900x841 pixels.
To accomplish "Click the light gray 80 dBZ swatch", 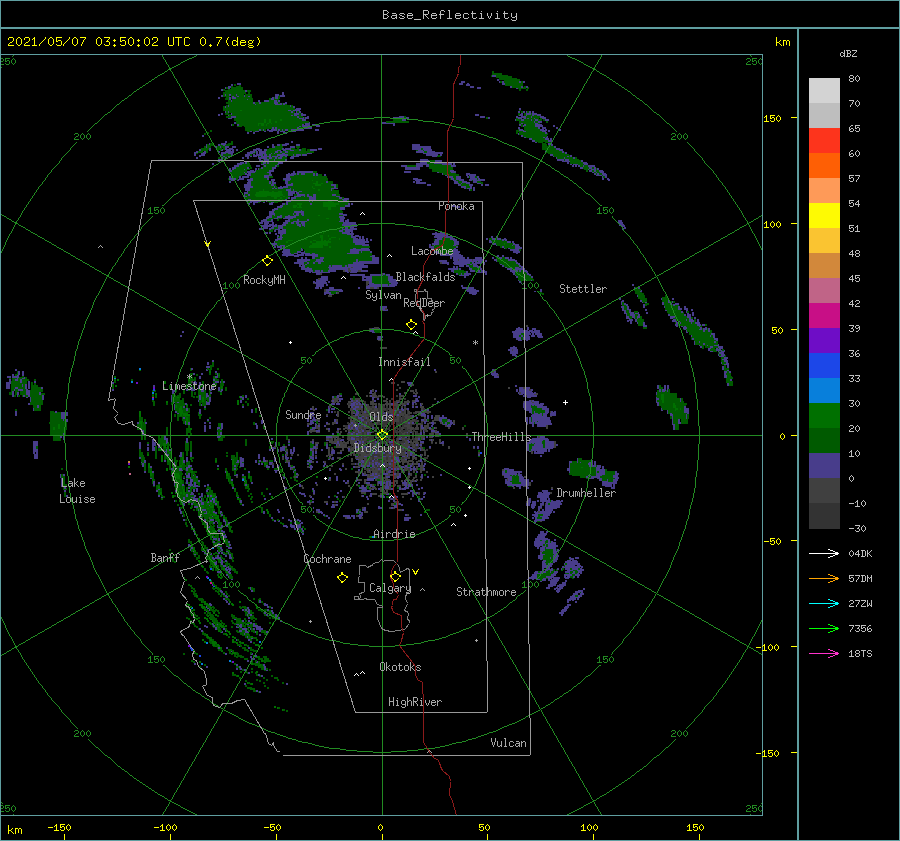I will coord(824,91).
